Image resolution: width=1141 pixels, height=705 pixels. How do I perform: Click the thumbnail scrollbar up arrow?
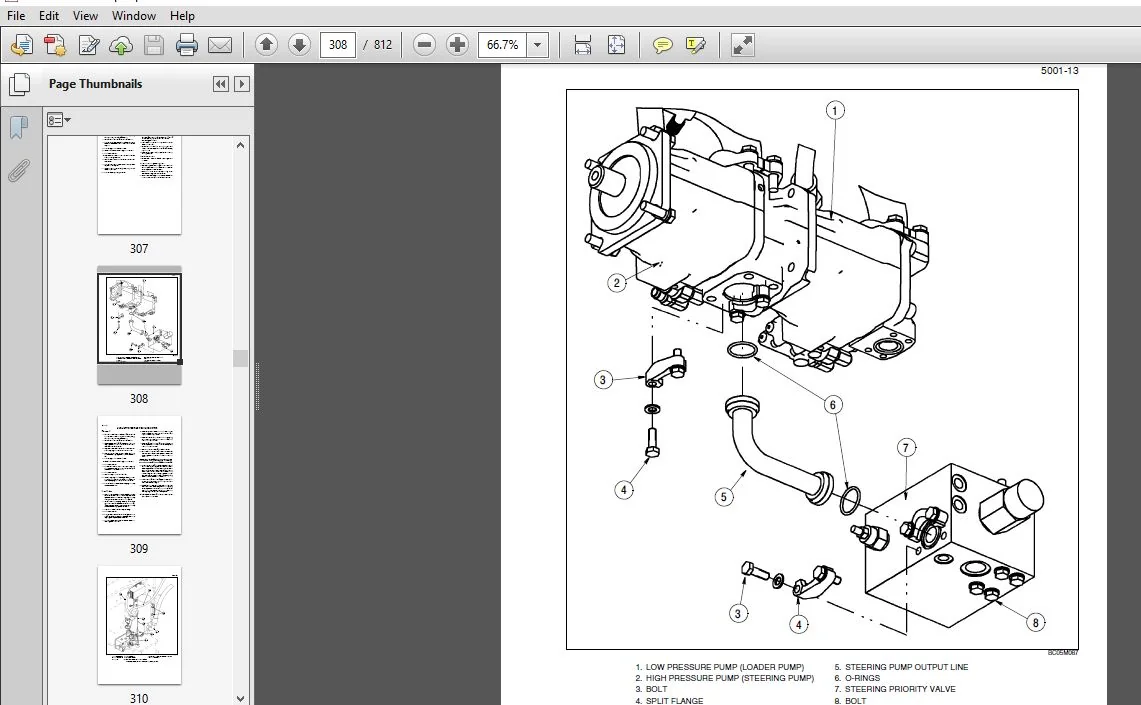(240, 145)
